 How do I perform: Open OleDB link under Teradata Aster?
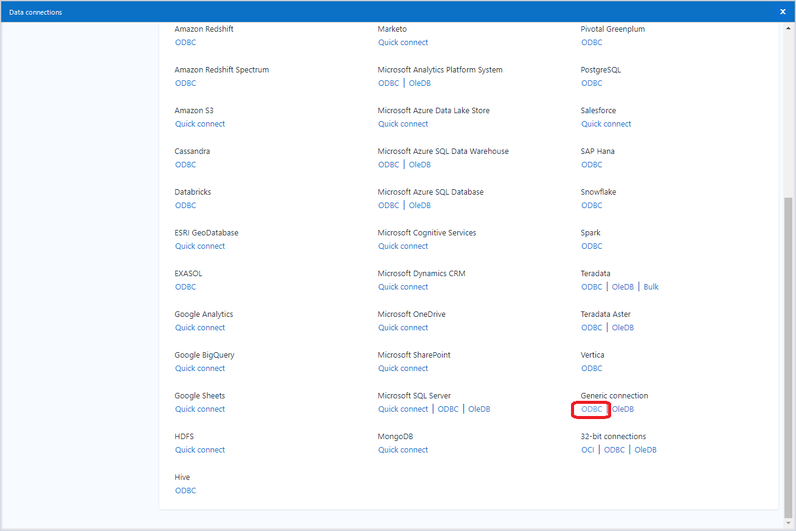pyautogui.click(x=623, y=327)
